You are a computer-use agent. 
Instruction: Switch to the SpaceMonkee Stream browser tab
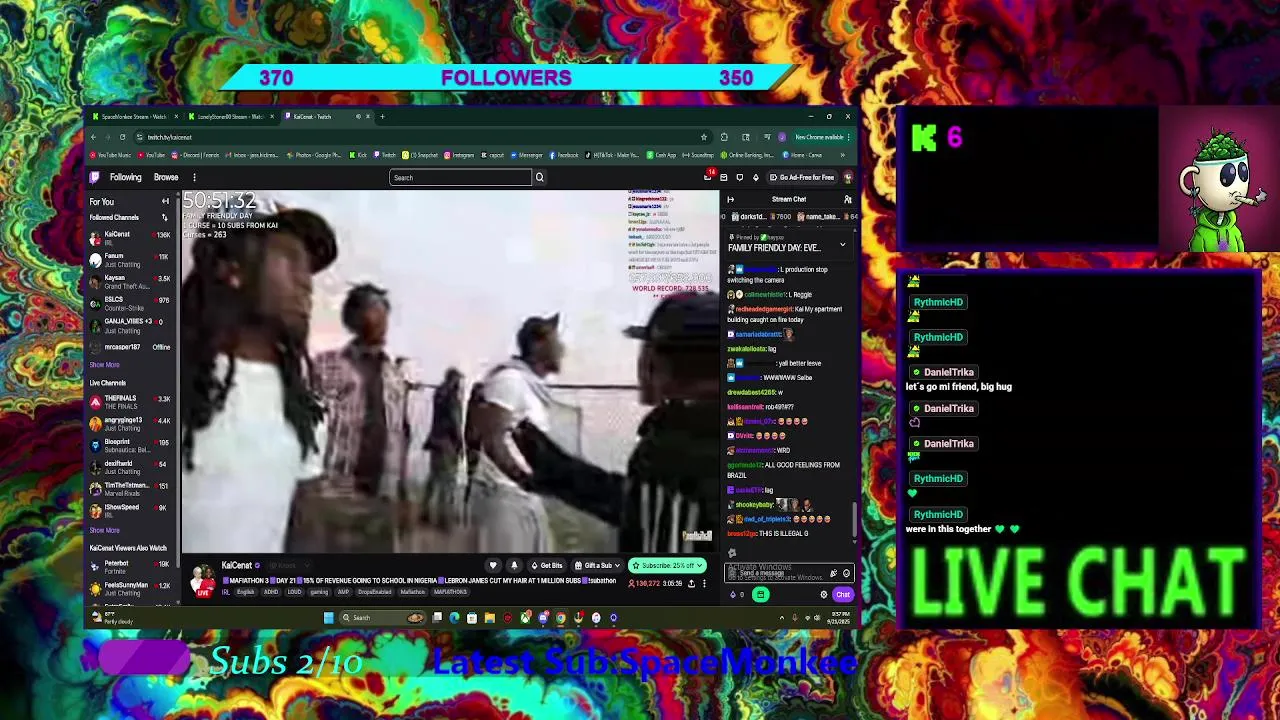(134, 116)
